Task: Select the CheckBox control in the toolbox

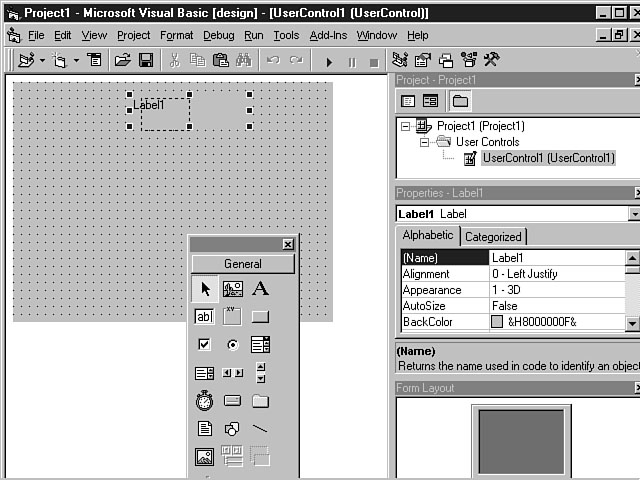Action: [204, 345]
